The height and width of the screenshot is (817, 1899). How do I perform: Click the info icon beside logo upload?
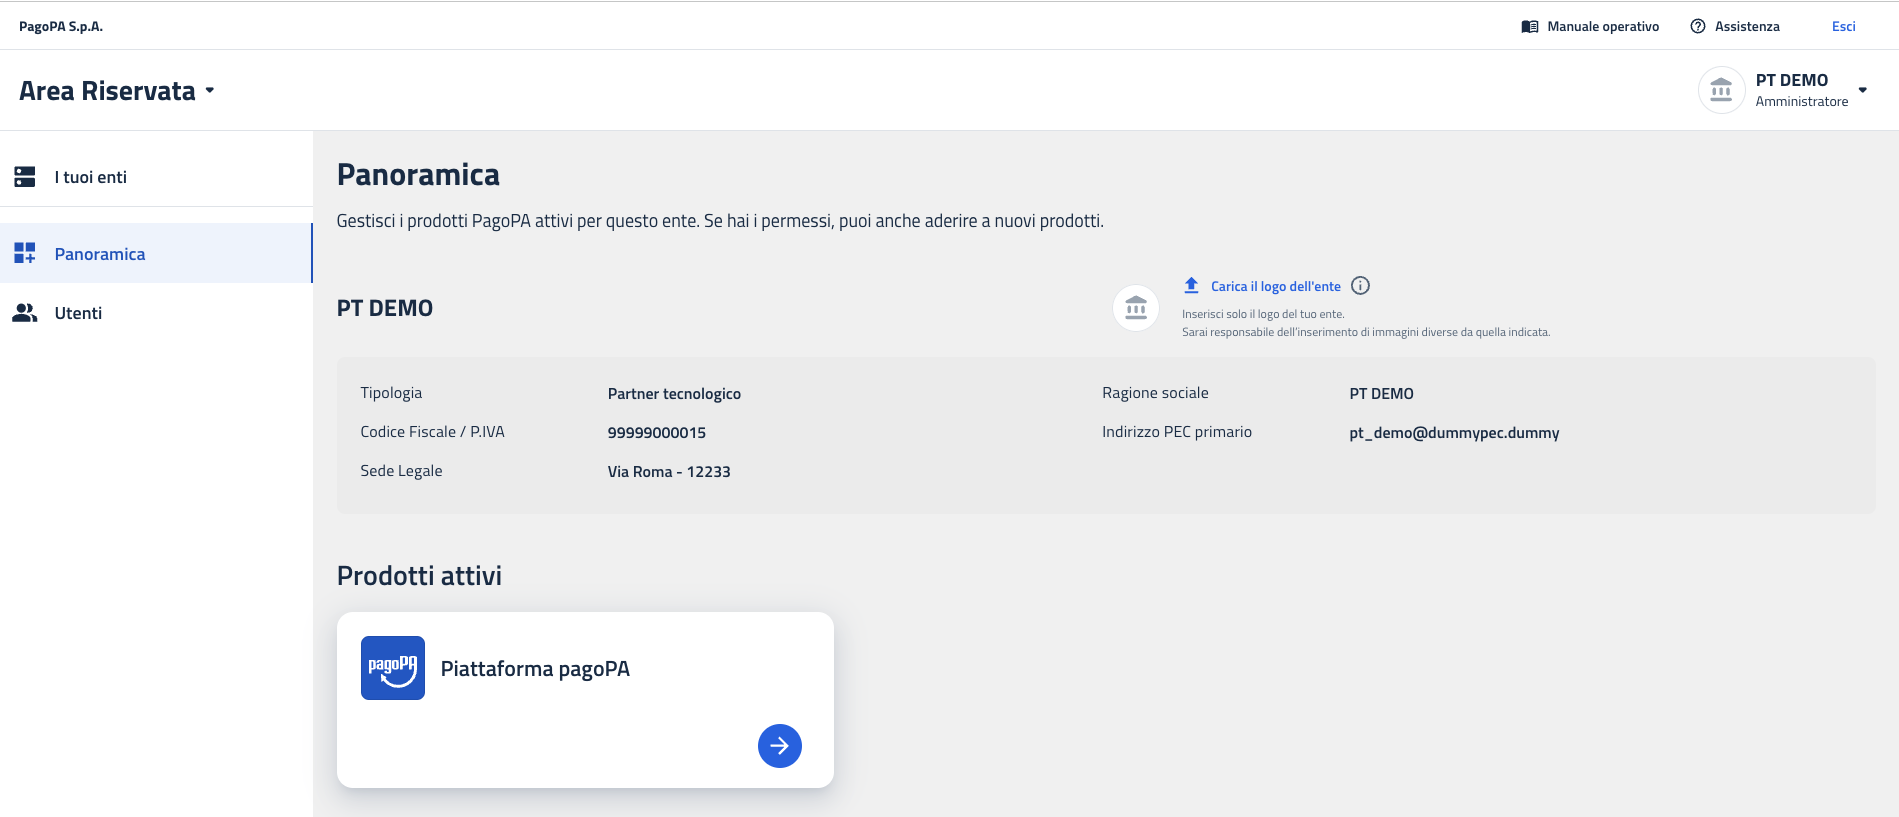click(1360, 286)
